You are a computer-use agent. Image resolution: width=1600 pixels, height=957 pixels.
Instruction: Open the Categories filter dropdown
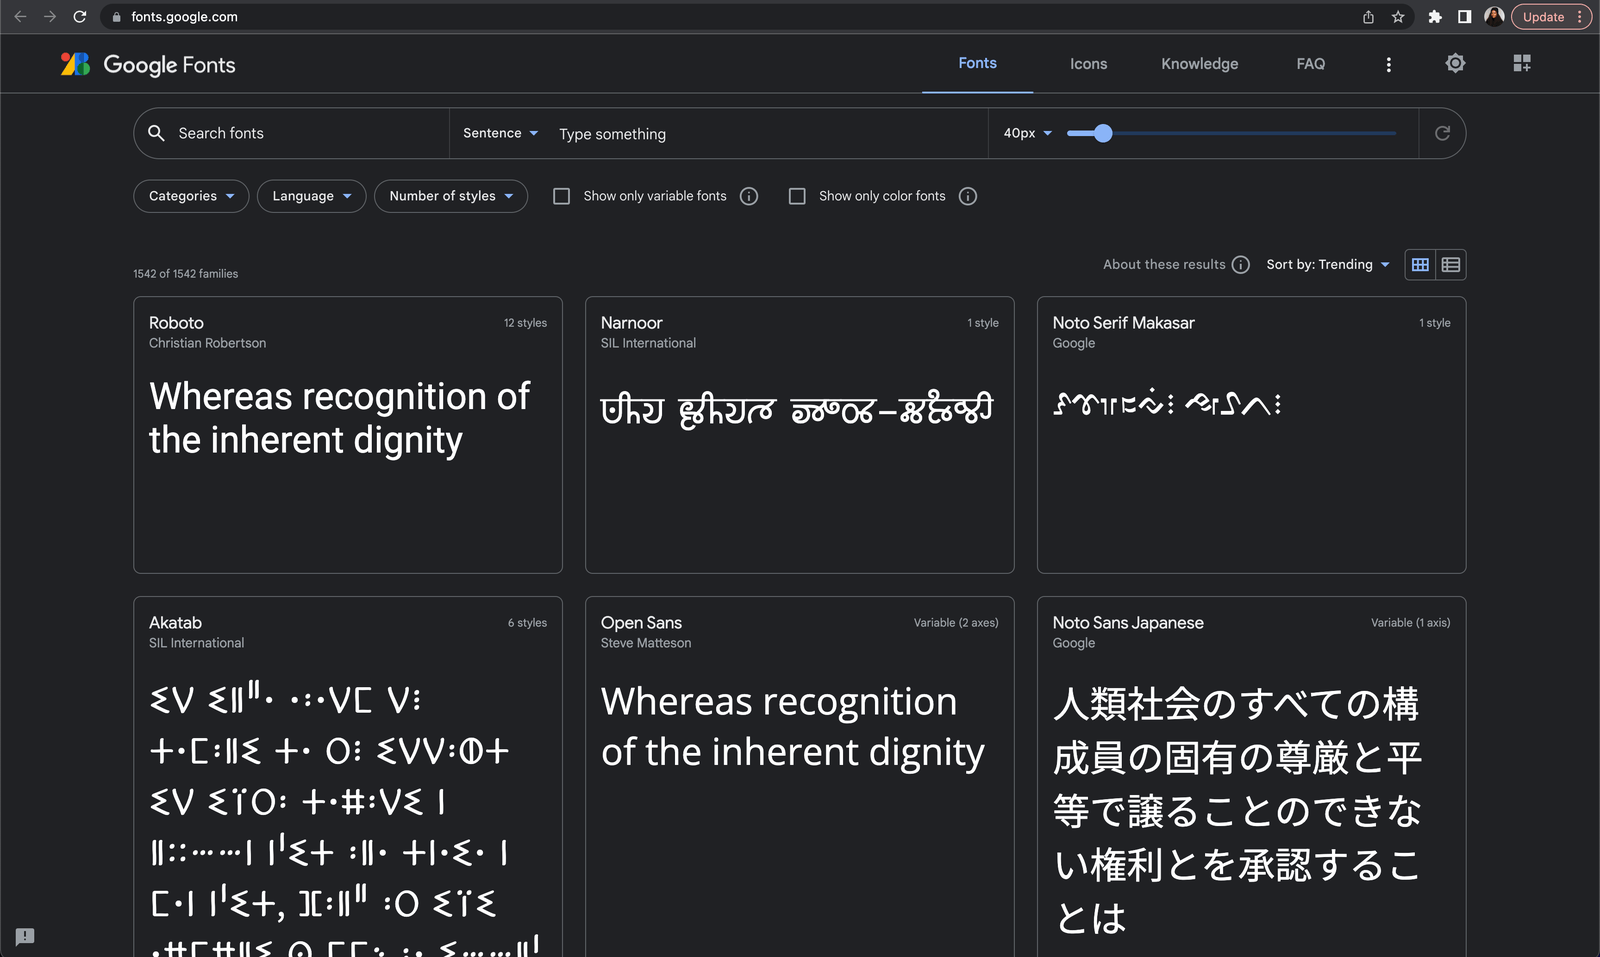click(x=191, y=196)
